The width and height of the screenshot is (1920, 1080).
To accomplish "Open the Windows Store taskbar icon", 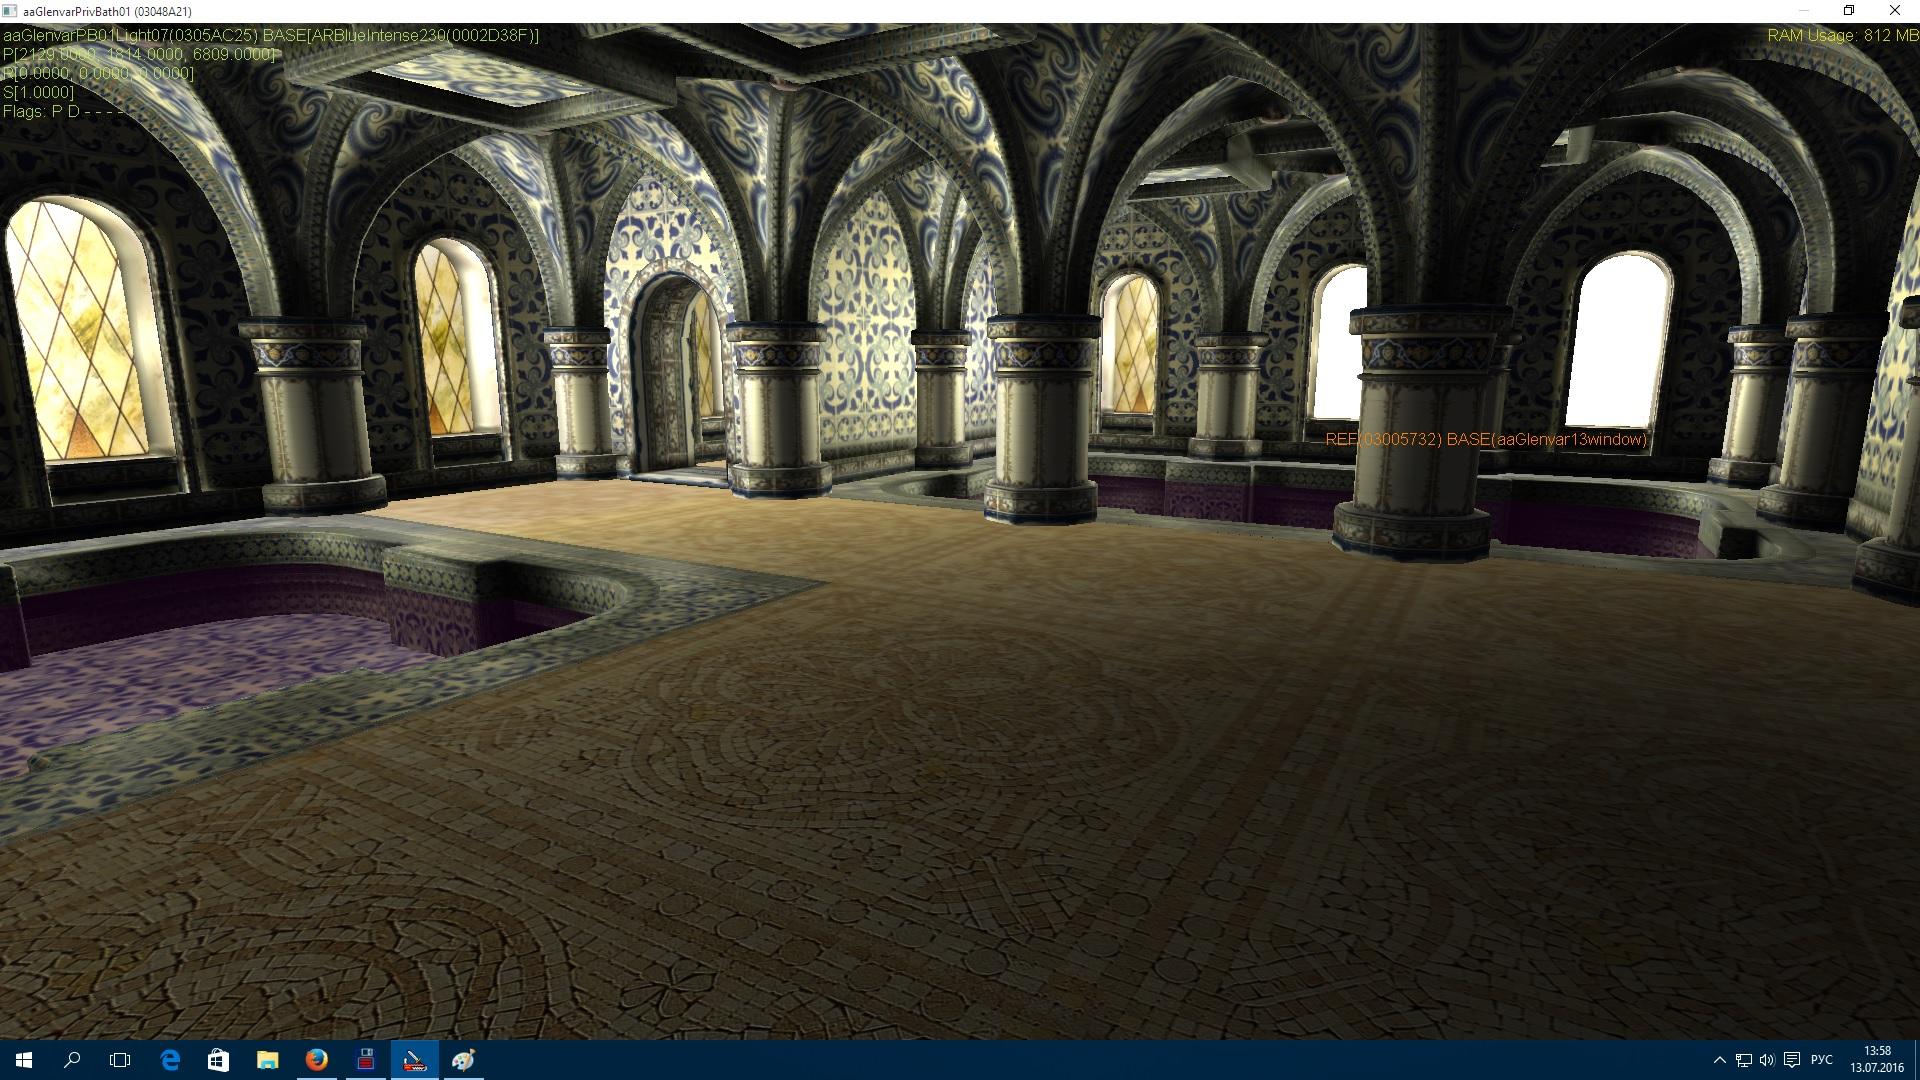I will pyautogui.click(x=218, y=1060).
